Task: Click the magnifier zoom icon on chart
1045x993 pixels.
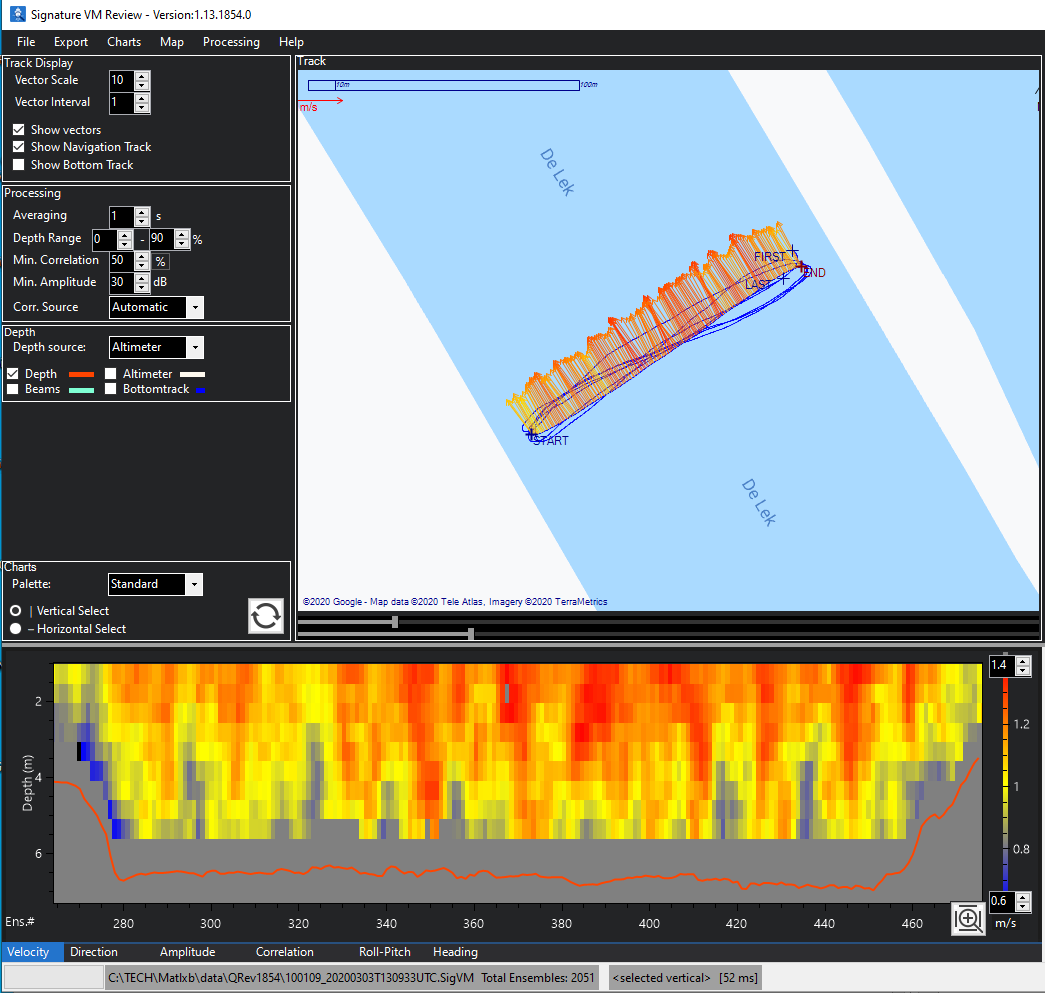Action: pos(968,918)
